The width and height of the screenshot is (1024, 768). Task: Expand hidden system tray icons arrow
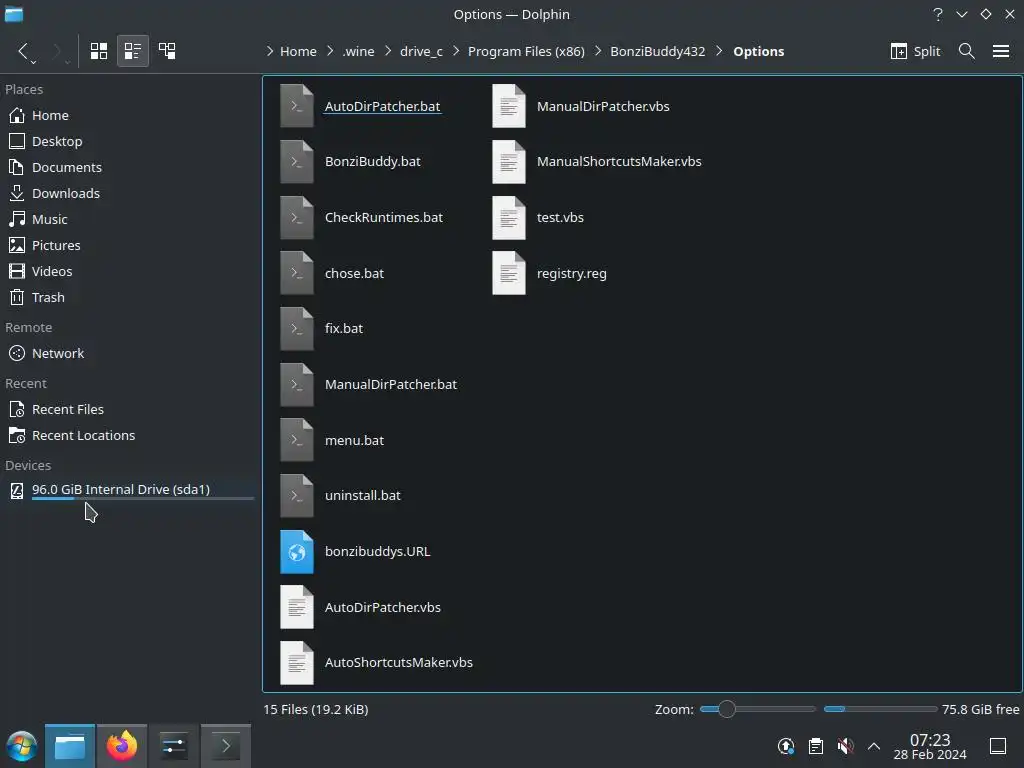(x=874, y=746)
